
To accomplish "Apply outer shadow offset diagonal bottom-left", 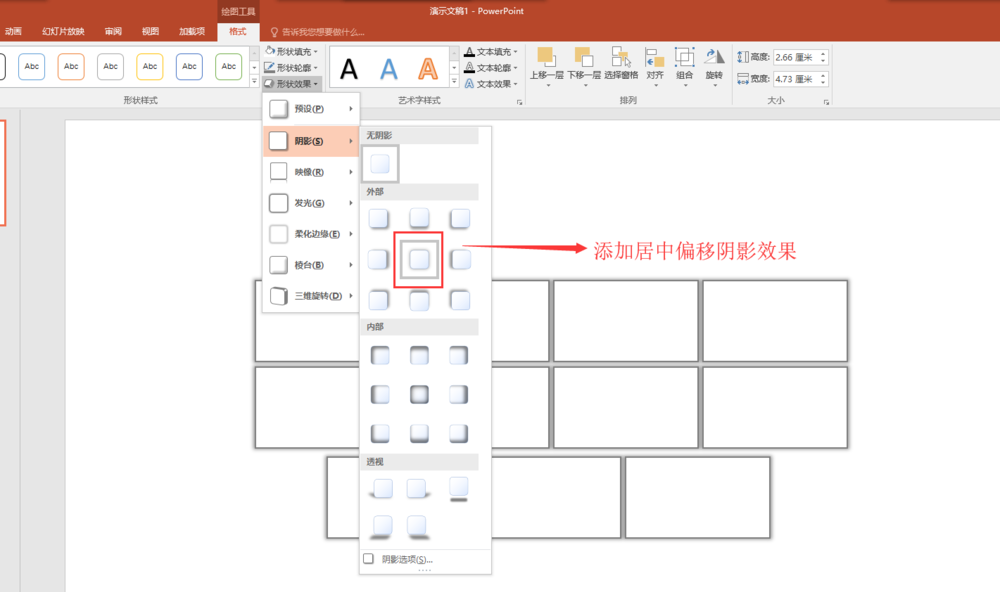I will coord(460,219).
